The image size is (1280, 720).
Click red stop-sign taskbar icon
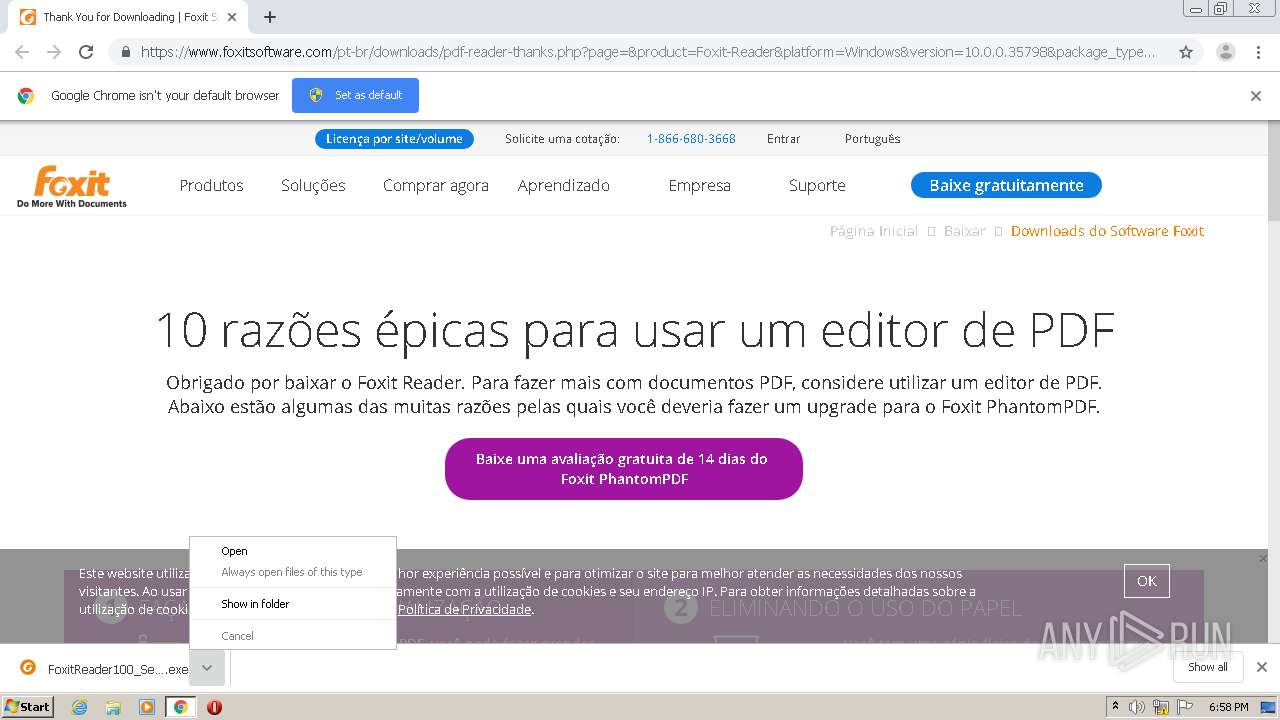click(x=214, y=707)
